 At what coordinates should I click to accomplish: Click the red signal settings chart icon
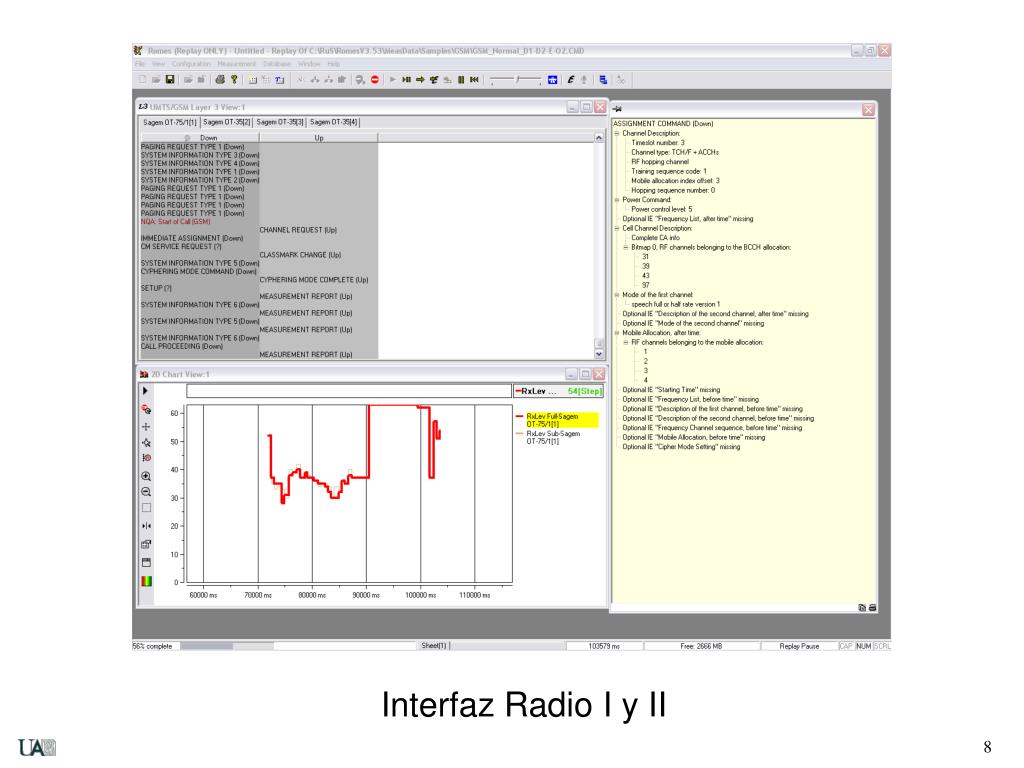(x=146, y=409)
